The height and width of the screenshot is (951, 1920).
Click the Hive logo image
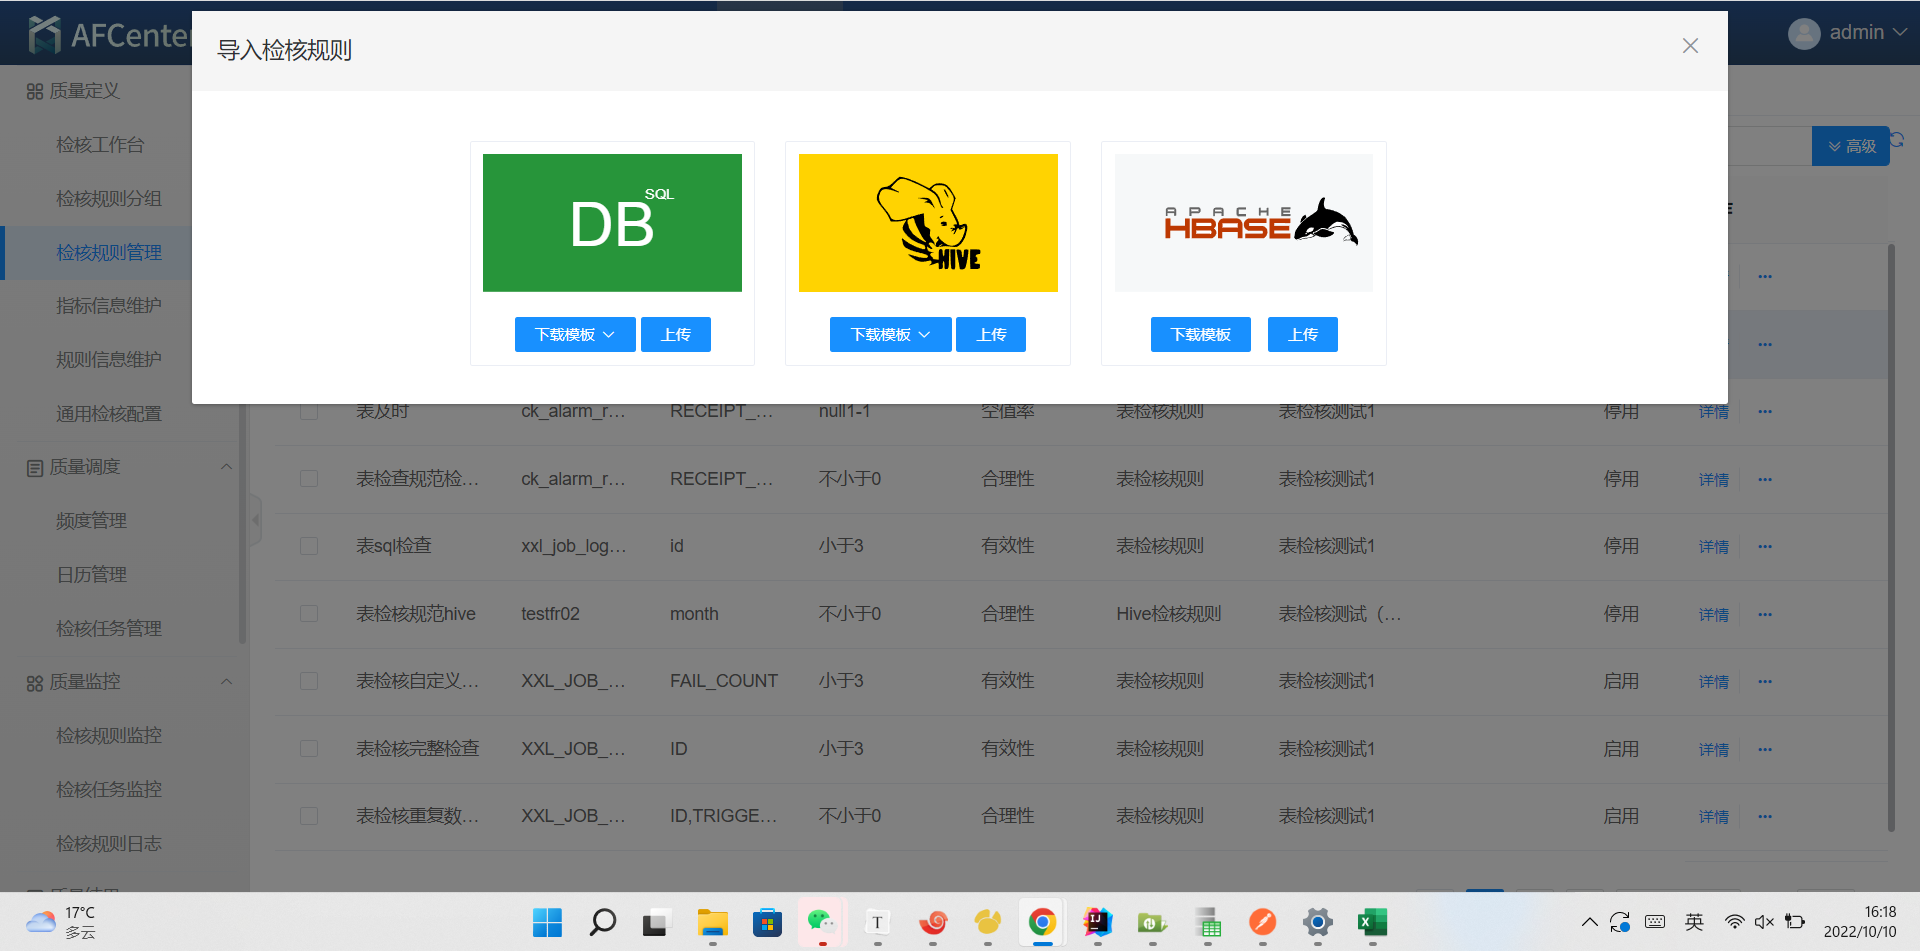click(928, 223)
